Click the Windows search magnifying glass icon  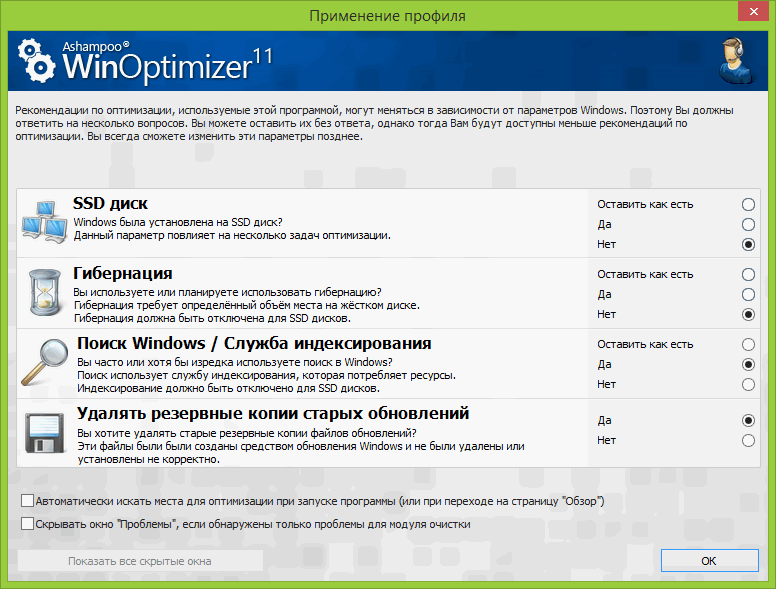(x=44, y=363)
